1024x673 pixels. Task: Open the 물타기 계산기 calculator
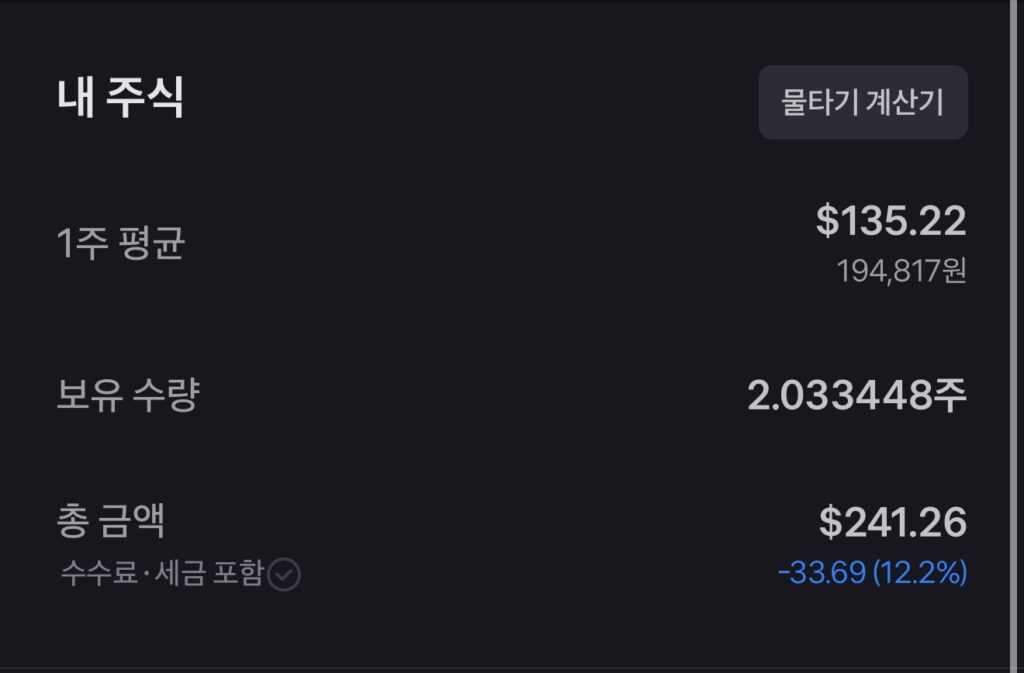point(863,102)
